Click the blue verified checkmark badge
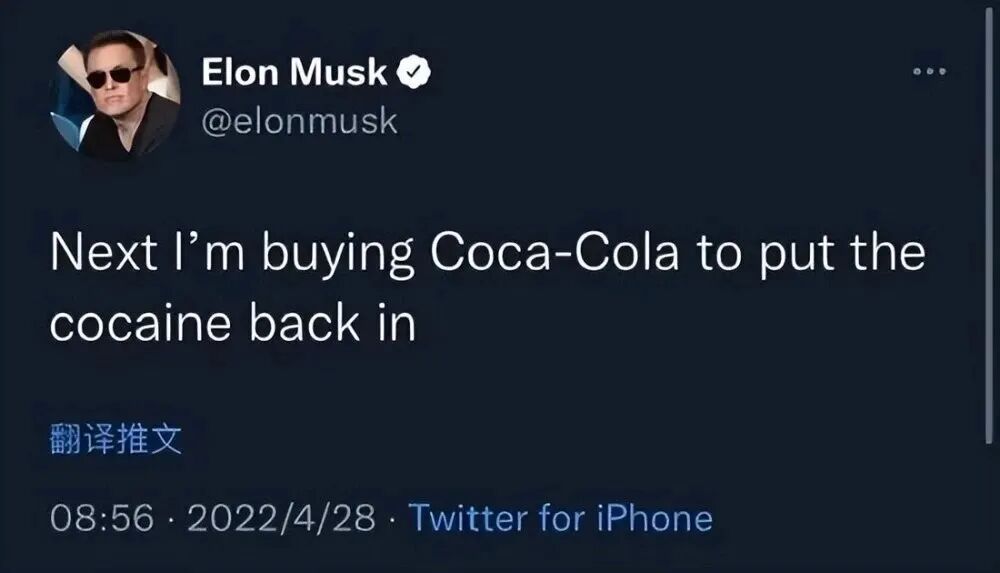 pyautogui.click(x=414, y=72)
